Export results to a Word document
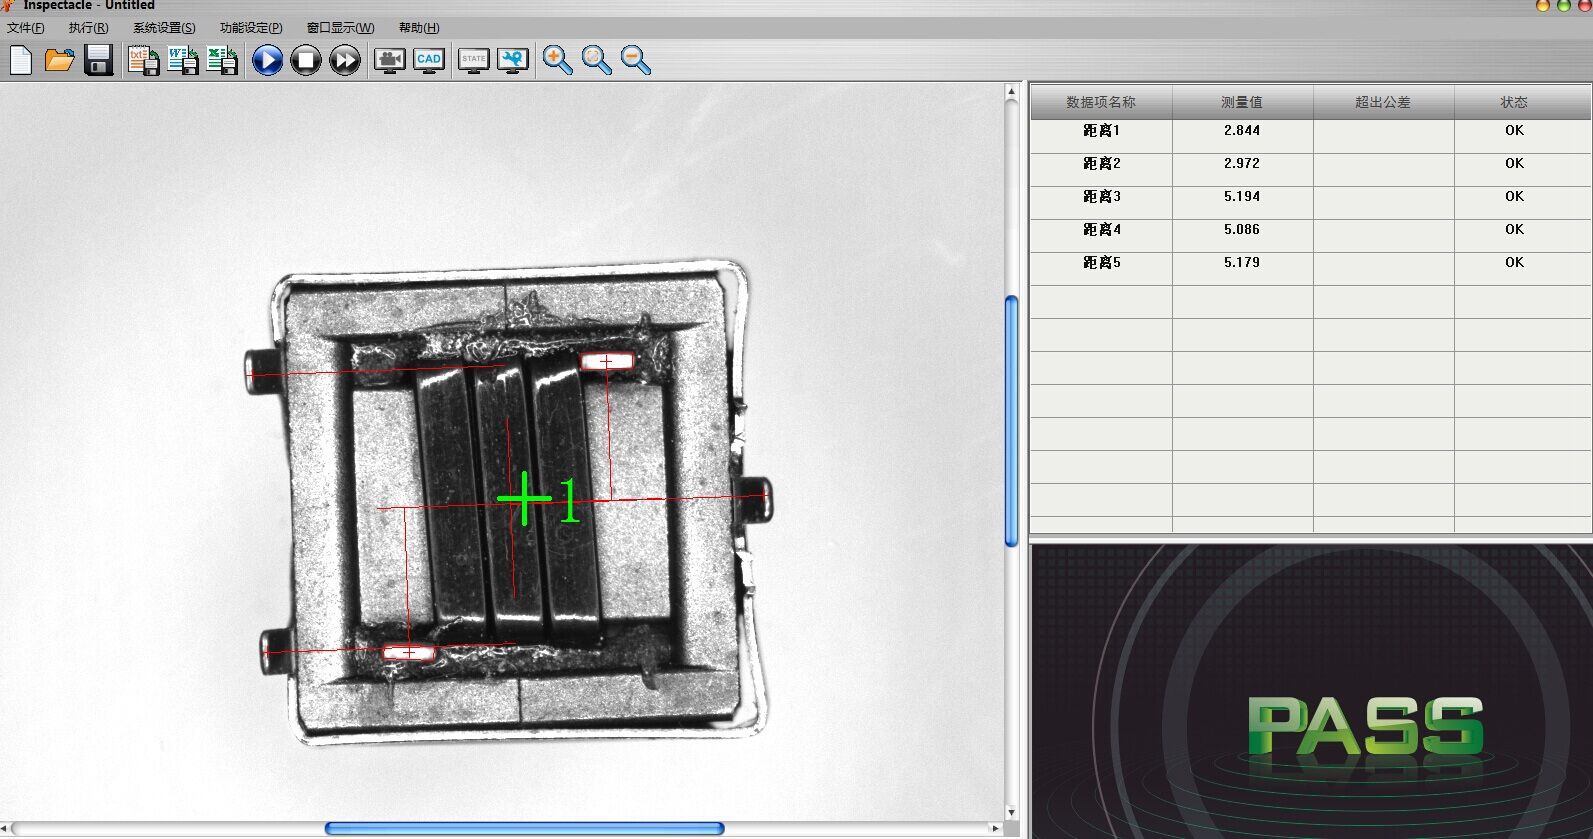 182,60
